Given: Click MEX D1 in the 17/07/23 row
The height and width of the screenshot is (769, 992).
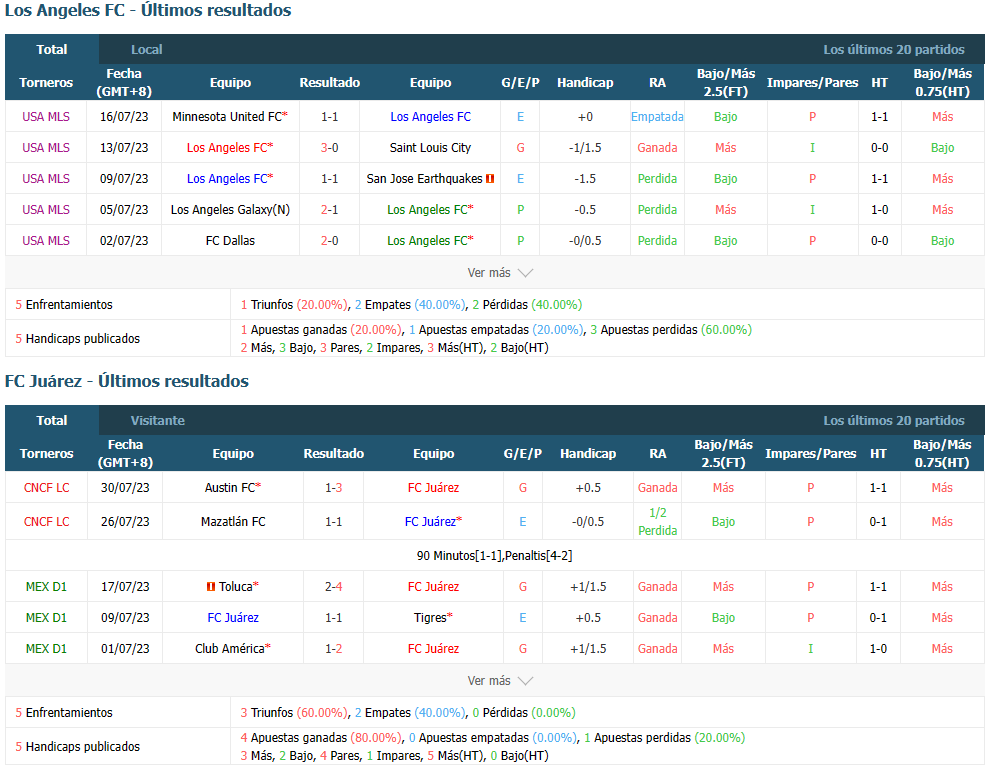Looking at the screenshot, I should coord(46,587).
